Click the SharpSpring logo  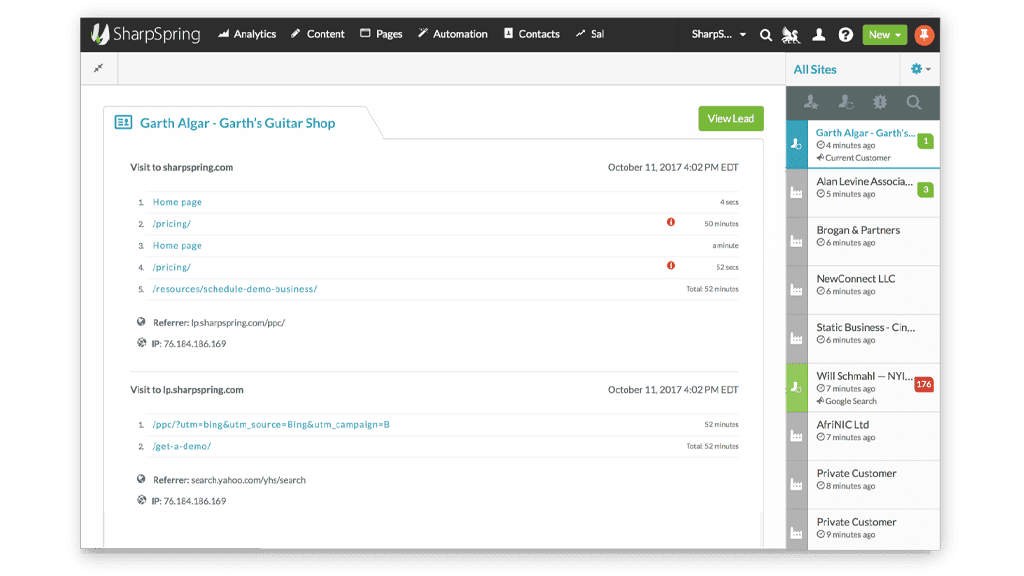click(x=146, y=34)
